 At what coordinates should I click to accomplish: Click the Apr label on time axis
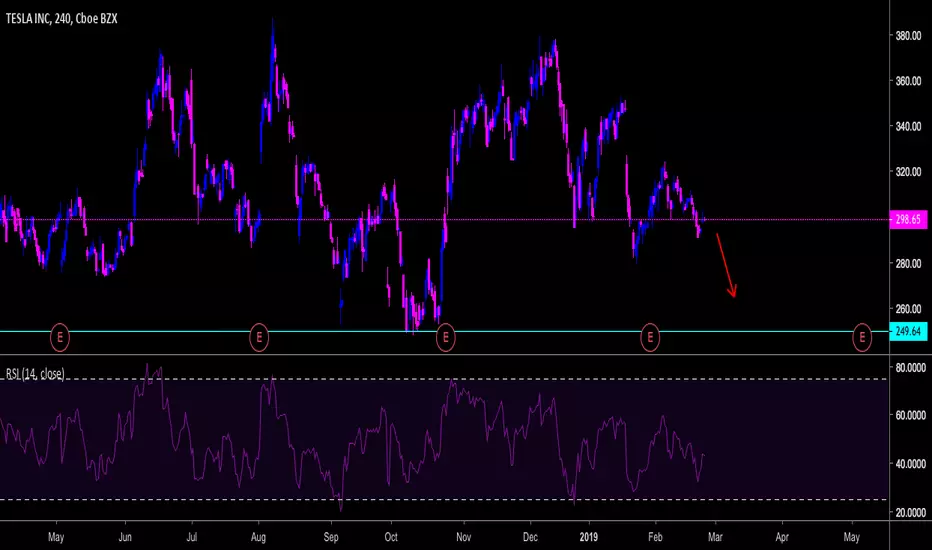[x=782, y=537]
